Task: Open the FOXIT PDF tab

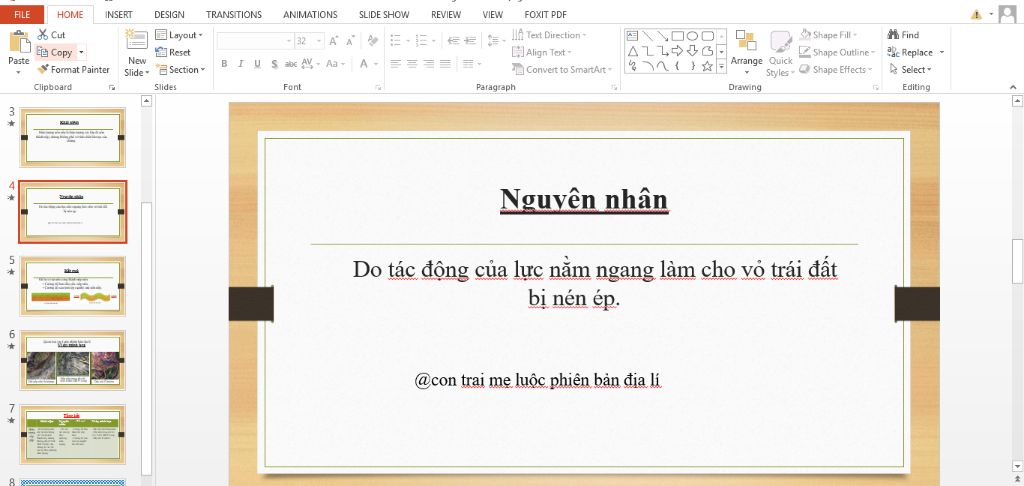Action: 545,14
